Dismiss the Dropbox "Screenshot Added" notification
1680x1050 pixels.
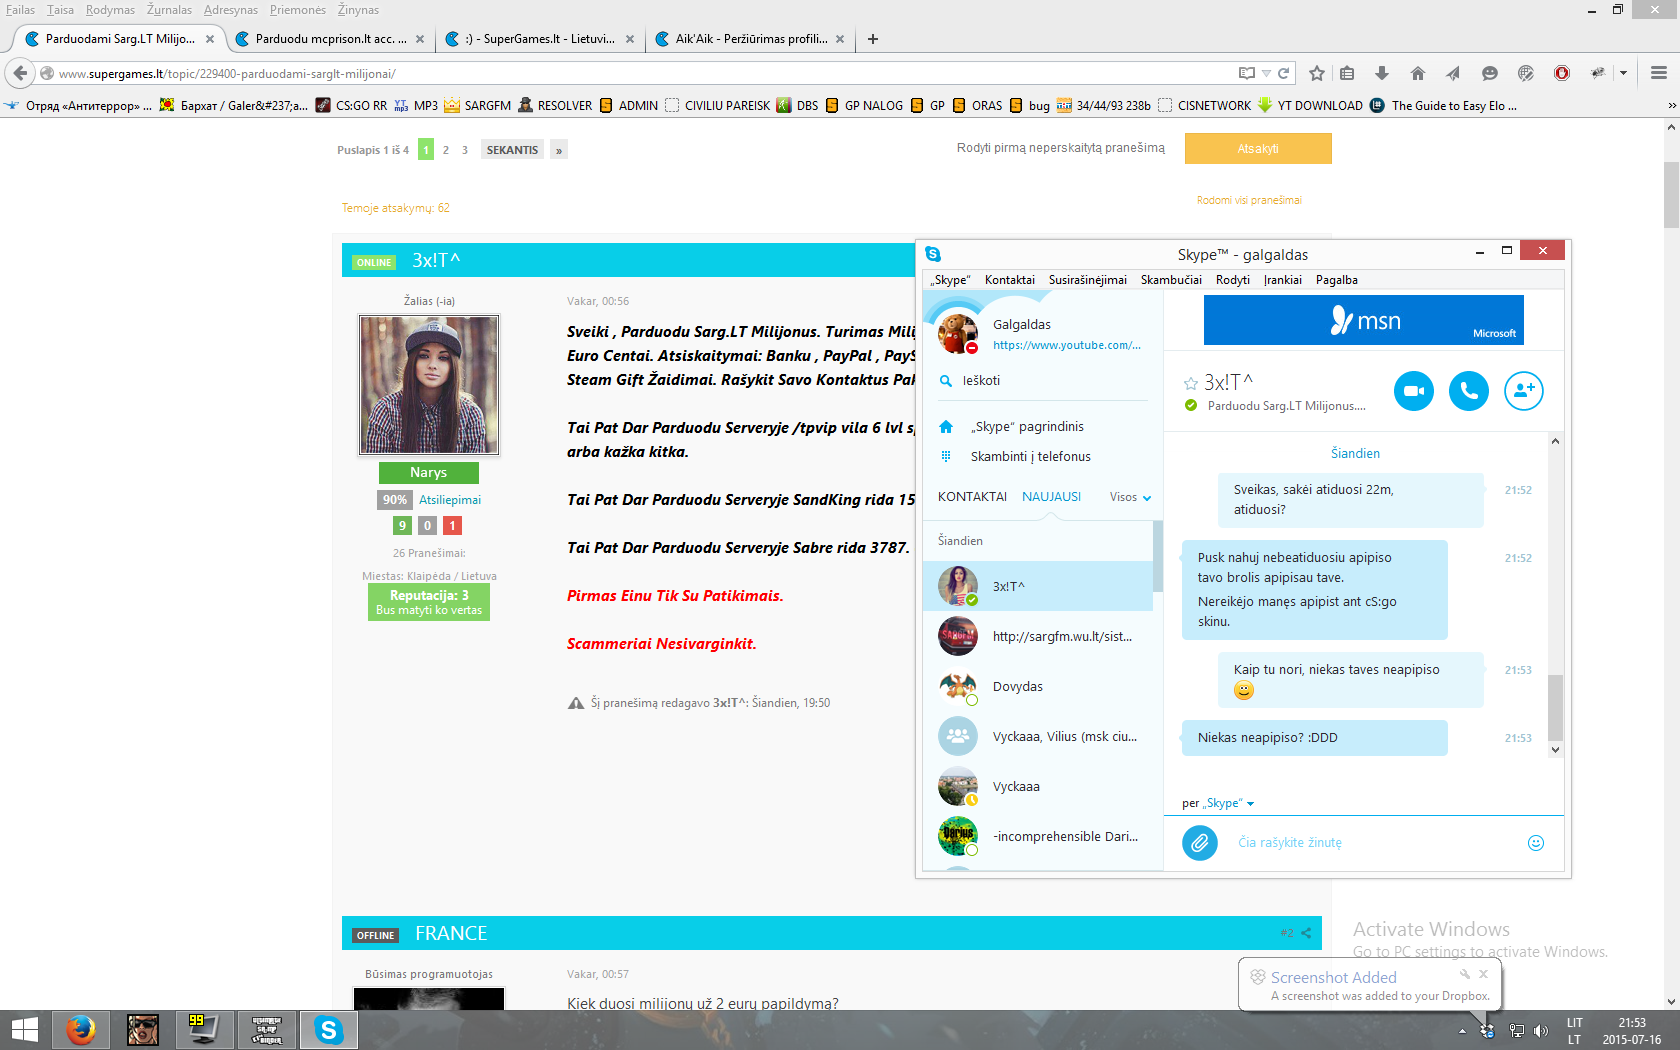tap(1484, 974)
